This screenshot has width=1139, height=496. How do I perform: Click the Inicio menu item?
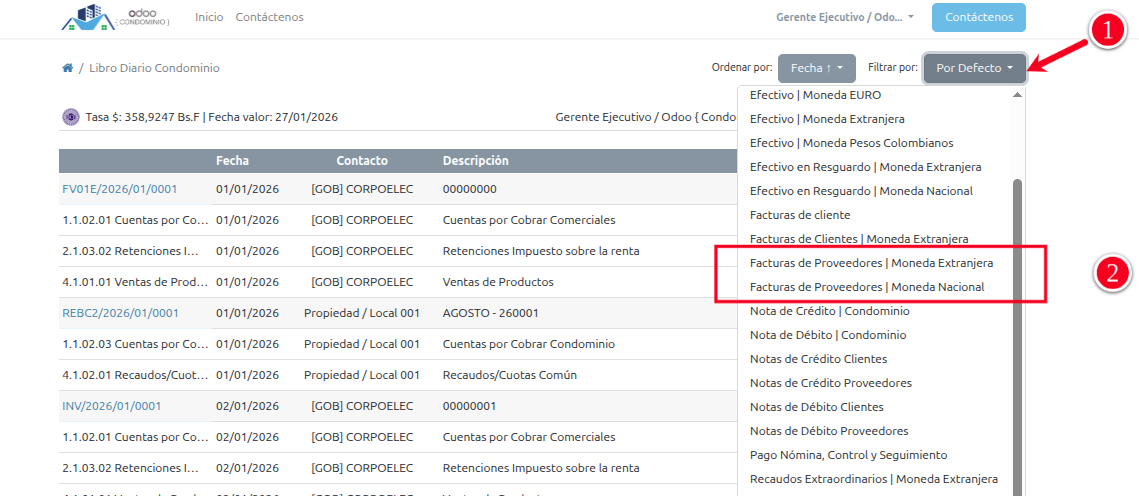pos(209,17)
